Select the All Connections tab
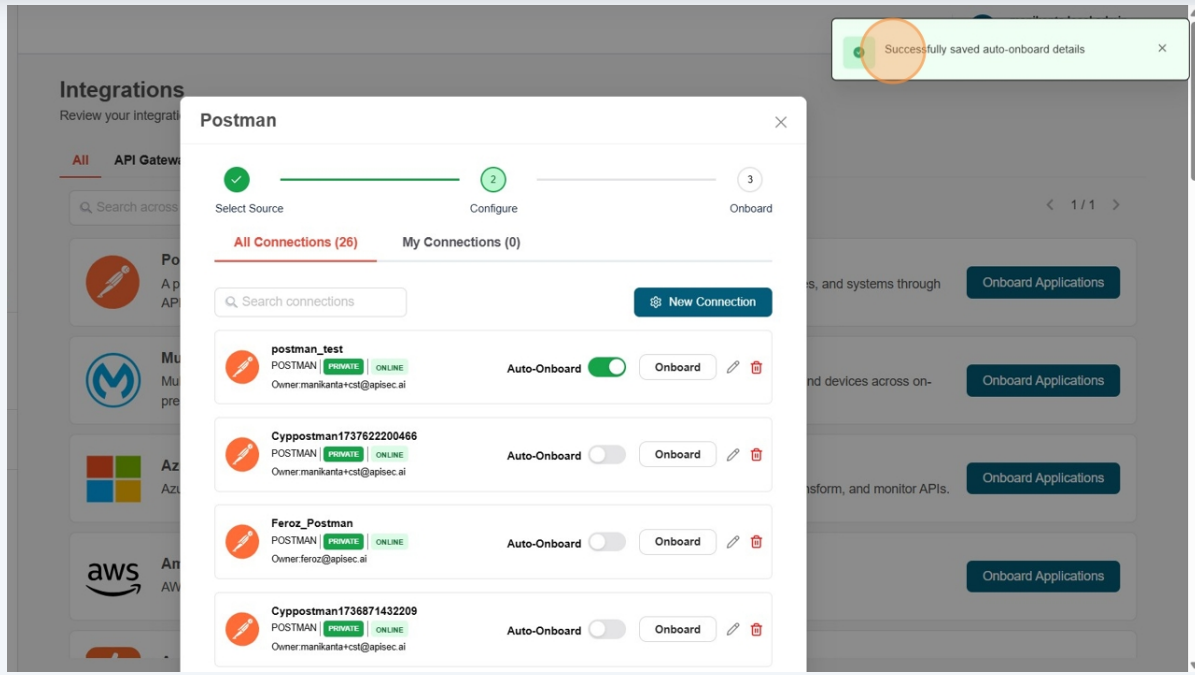Screen dimensions: 1195x675 (295, 242)
